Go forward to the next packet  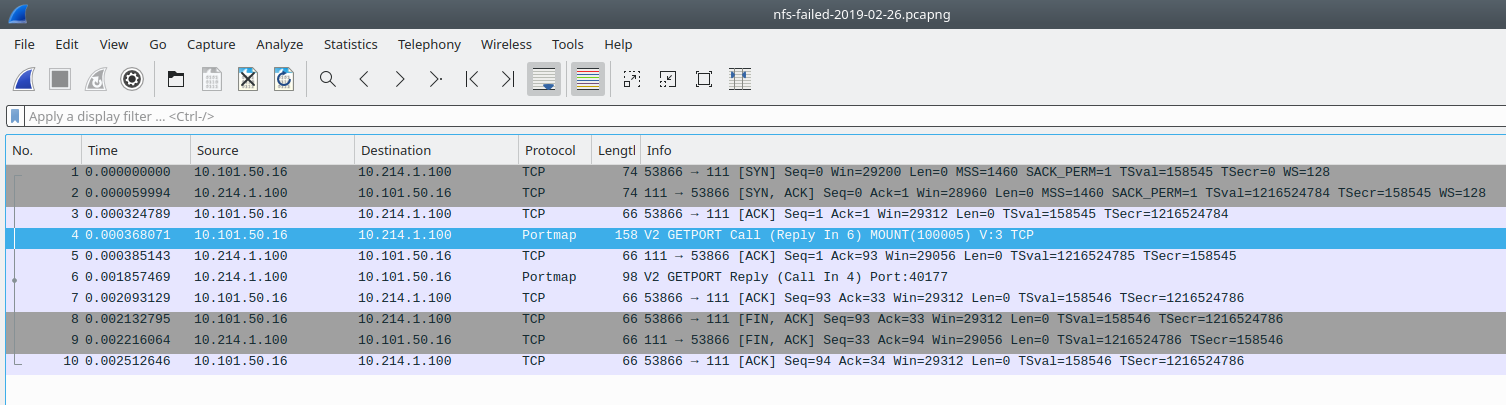[x=400, y=79]
